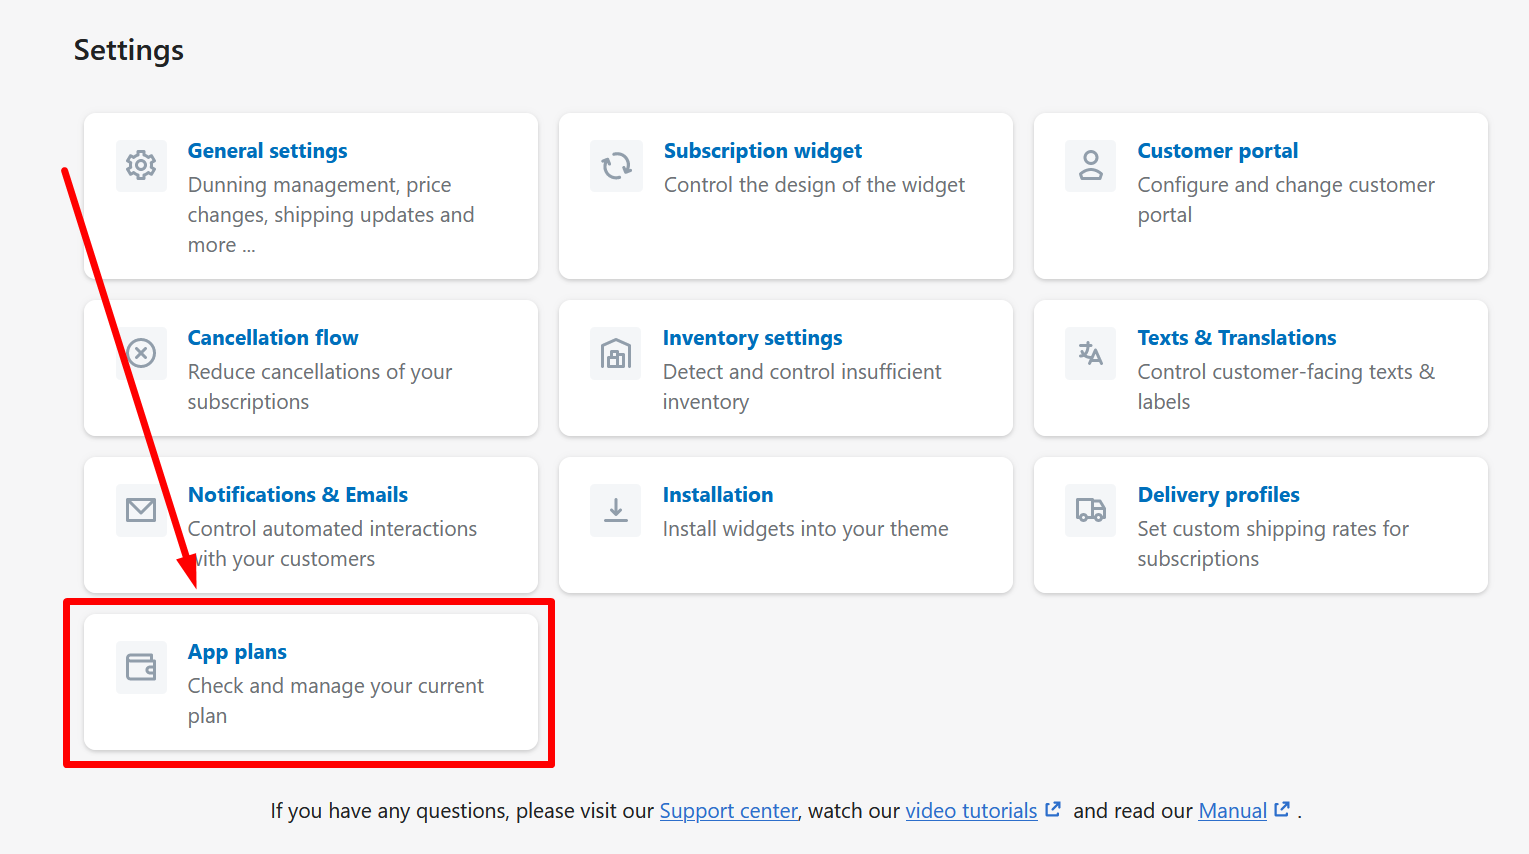Viewport: 1529px width, 854px height.
Task: Go to Customer portal settings title
Action: coord(1217,151)
